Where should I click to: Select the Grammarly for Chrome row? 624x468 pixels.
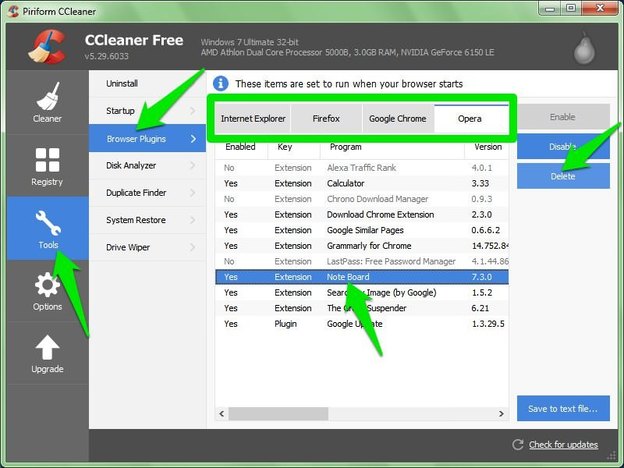point(364,245)
